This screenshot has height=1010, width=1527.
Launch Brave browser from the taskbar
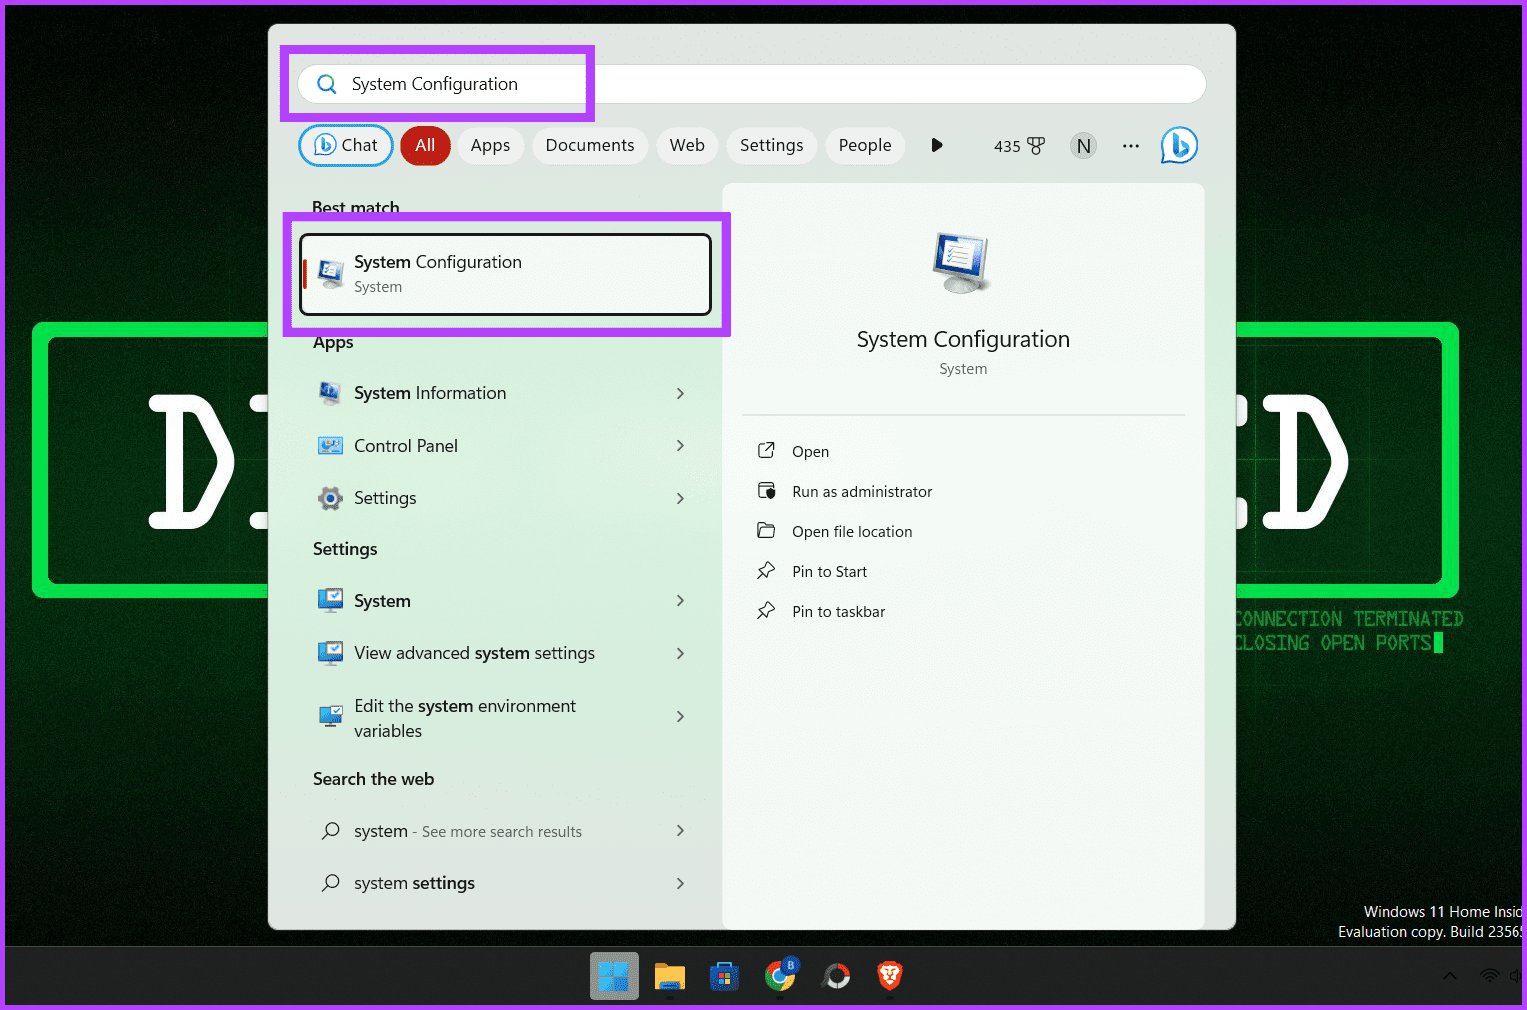(x=889, y=976)
